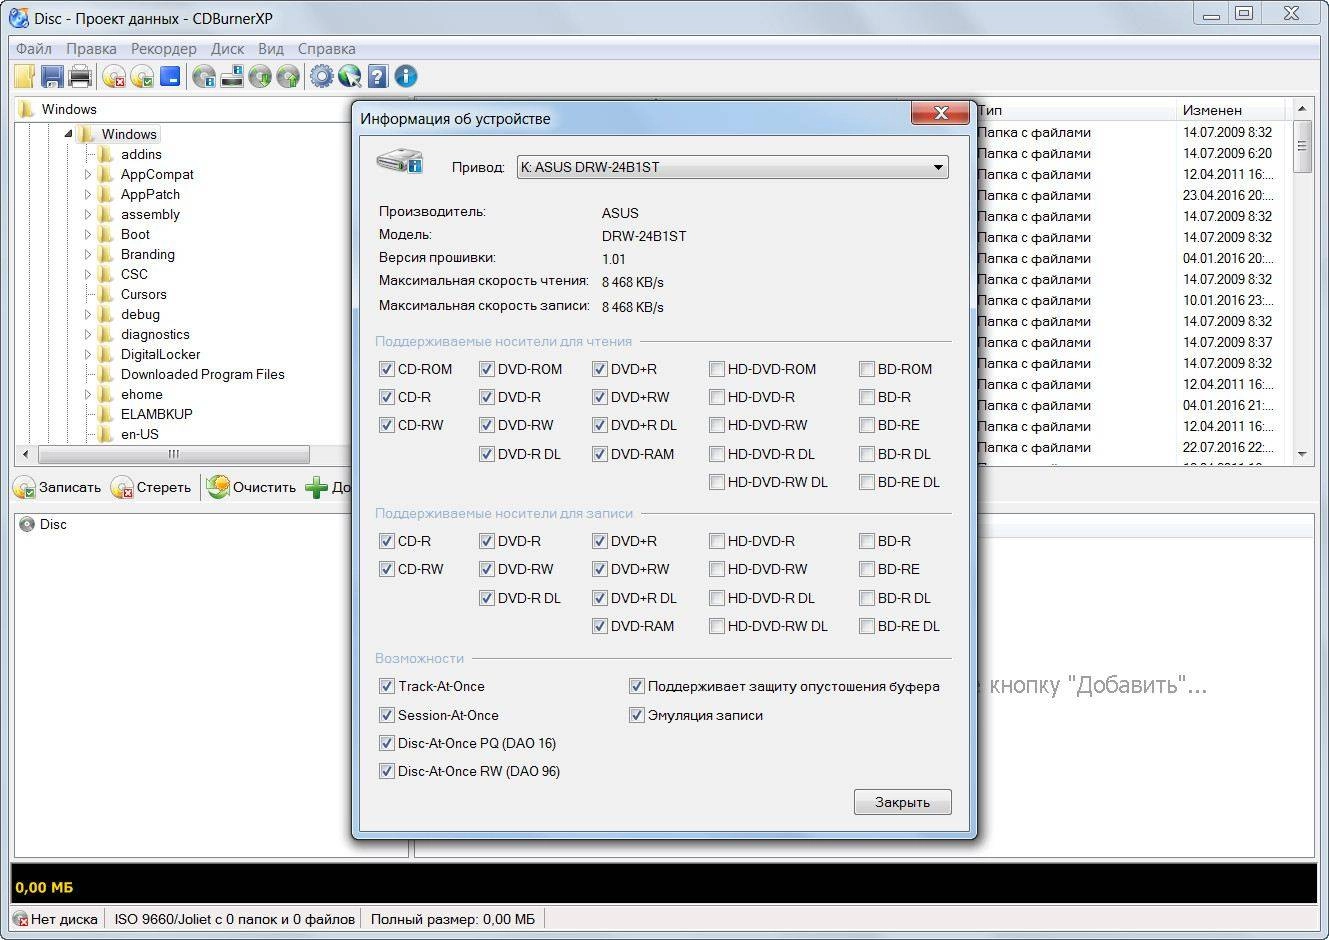Viewport: 1329px width, 940px height.
Task: Click the erase disc toolbar icon with red X
Action: [115, 76]
